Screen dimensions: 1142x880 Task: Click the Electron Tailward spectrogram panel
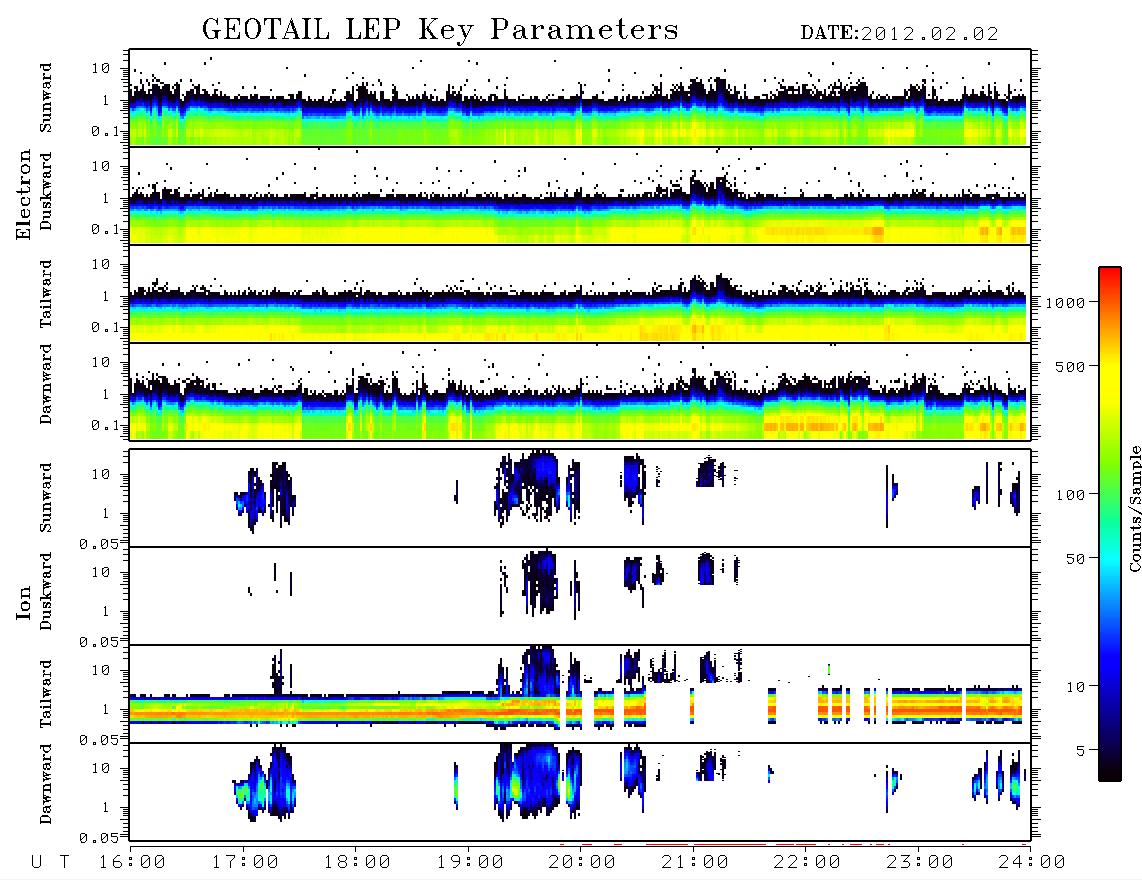580,294
